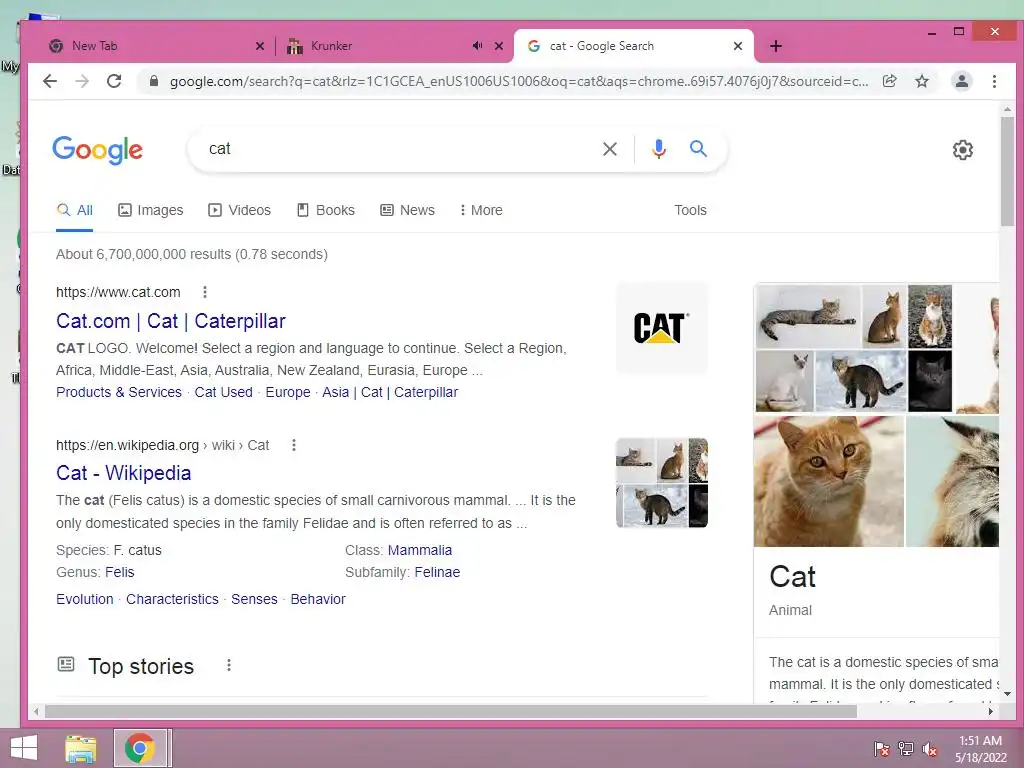Viewport: 1024px width, 768px height.
Task: Follow the Felis genus link
Action: (x=120, y=572)
